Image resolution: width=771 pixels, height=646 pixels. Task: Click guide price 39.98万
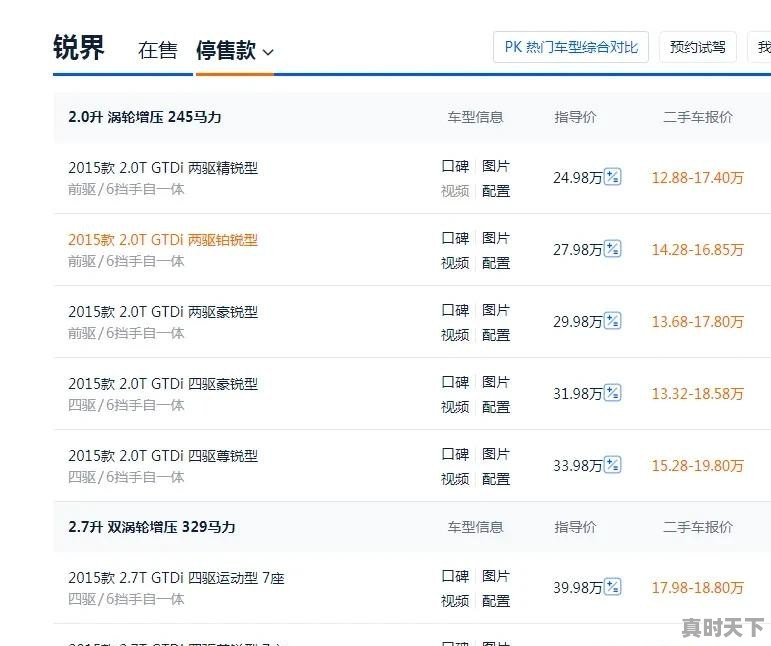578,588
